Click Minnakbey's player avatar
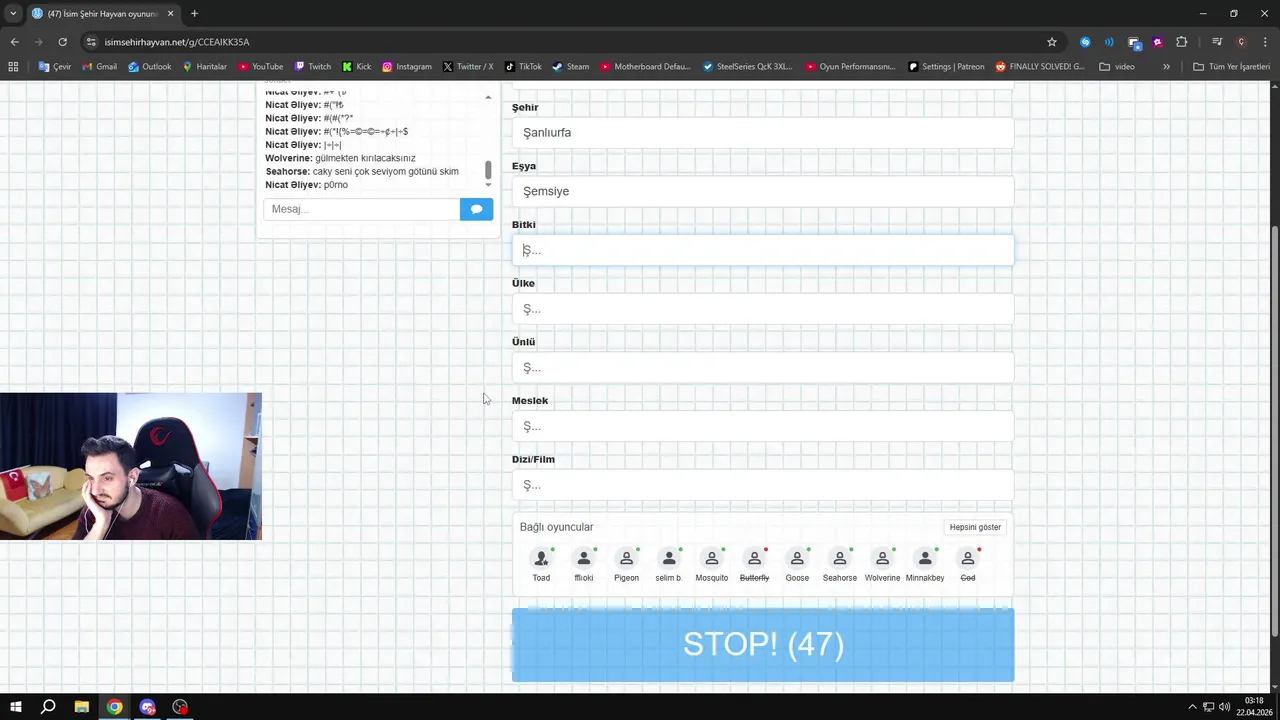The image size is (1280, 720). coord(925,559)
